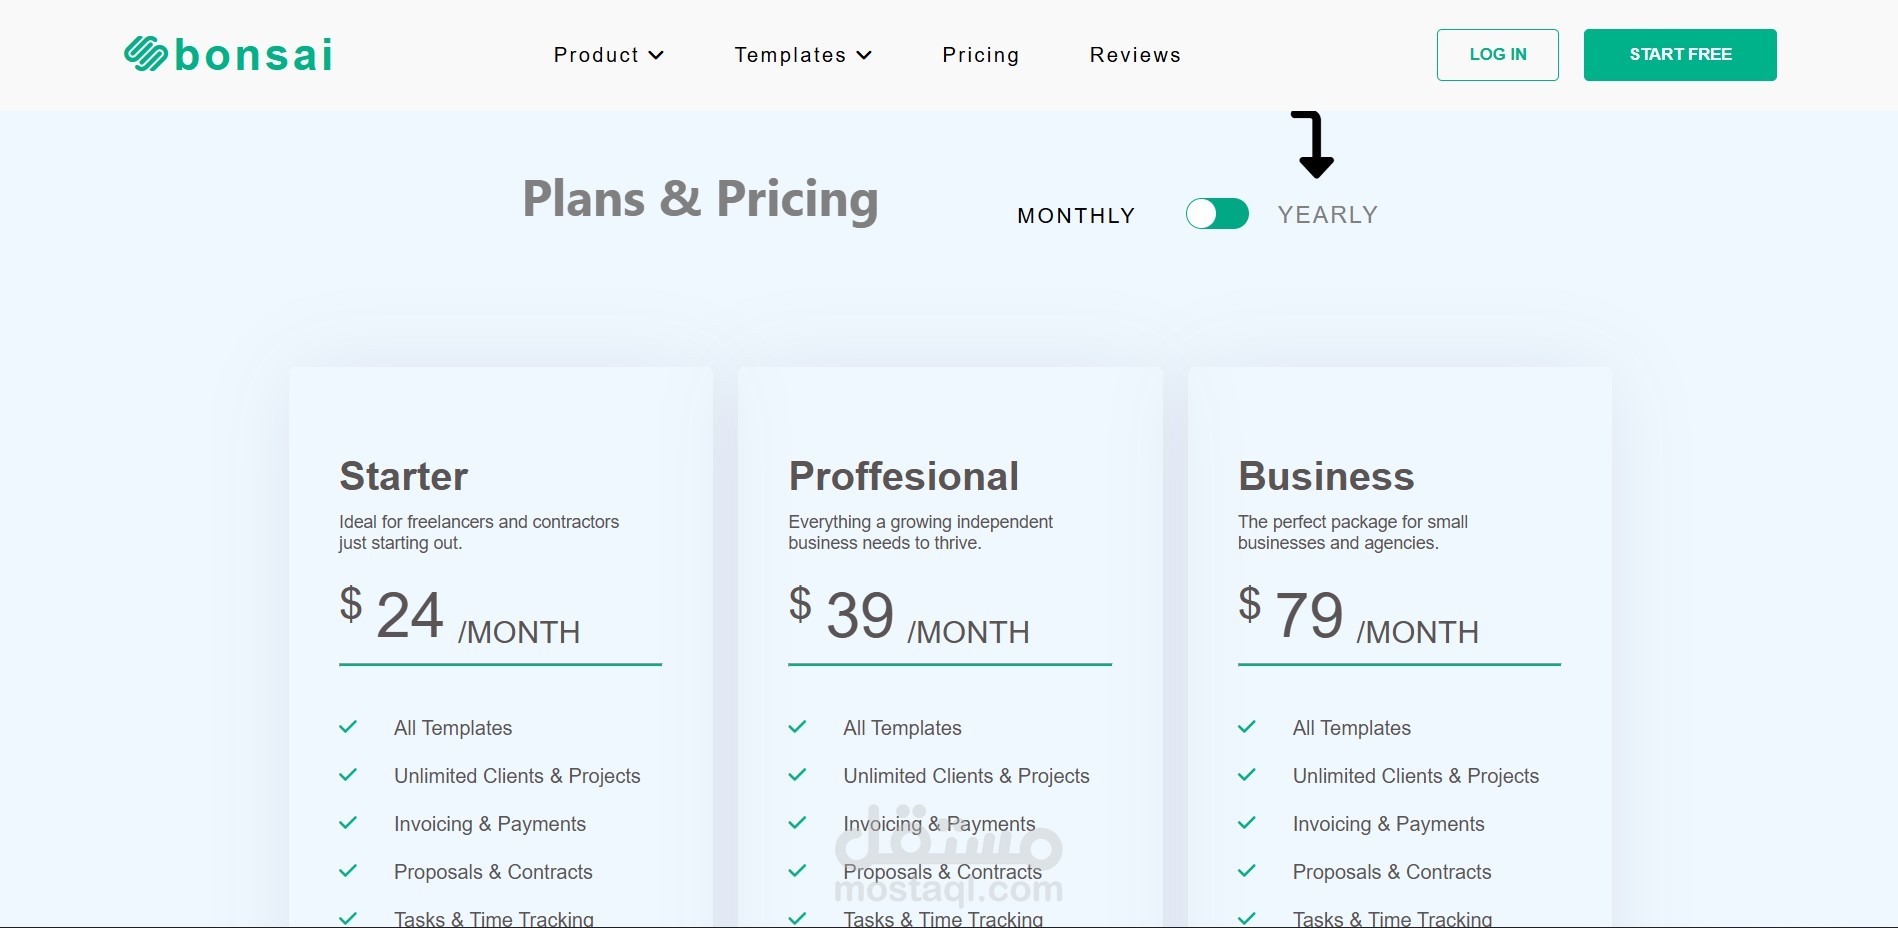Select the YEARLY billing label
This screenshot has width=1898, height=928.
coord(1326,213)
